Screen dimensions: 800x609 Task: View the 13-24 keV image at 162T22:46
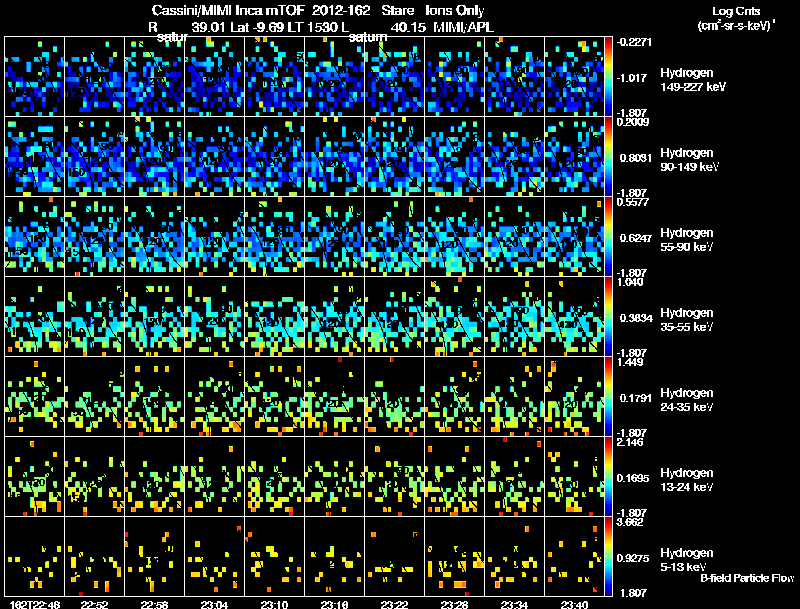click(x=34, y=476)
